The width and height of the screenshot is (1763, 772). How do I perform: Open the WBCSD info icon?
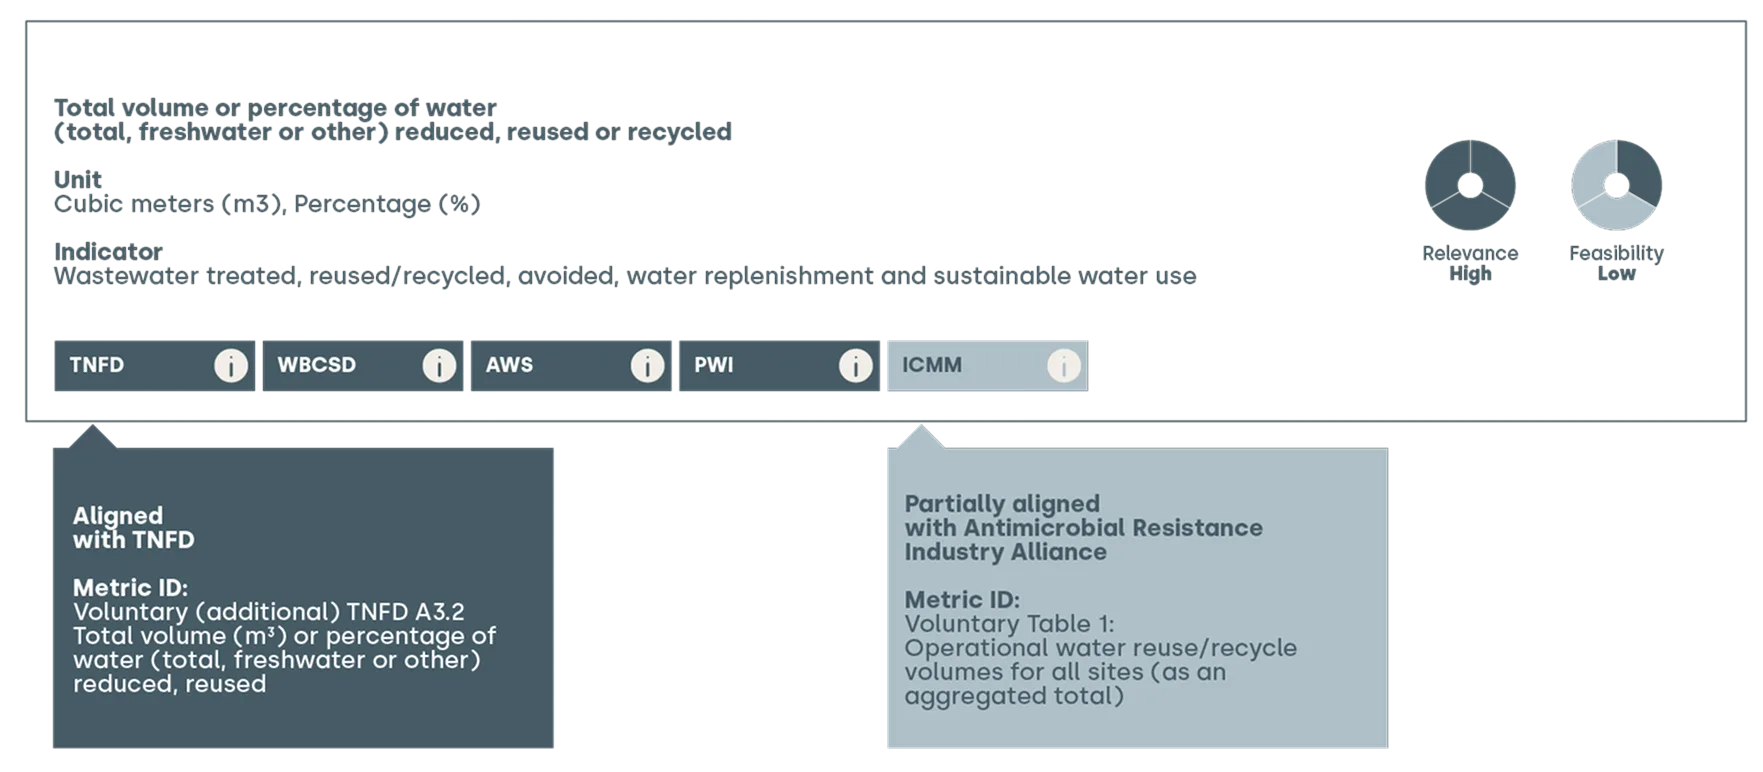point(439,366)
